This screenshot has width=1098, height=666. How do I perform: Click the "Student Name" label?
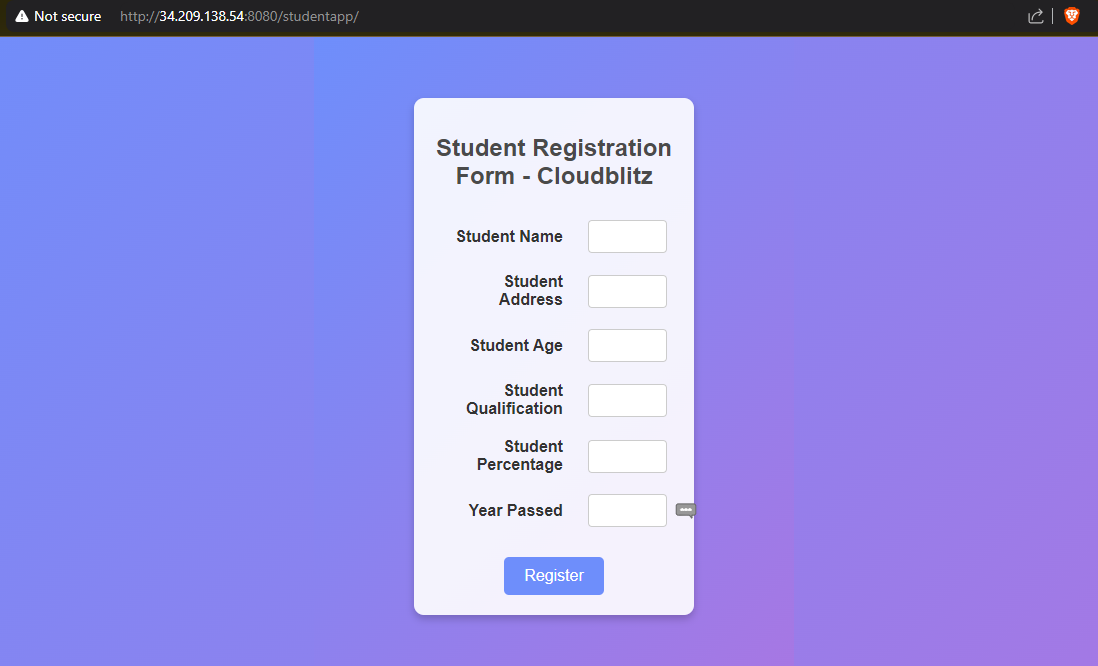coord(509,237)
